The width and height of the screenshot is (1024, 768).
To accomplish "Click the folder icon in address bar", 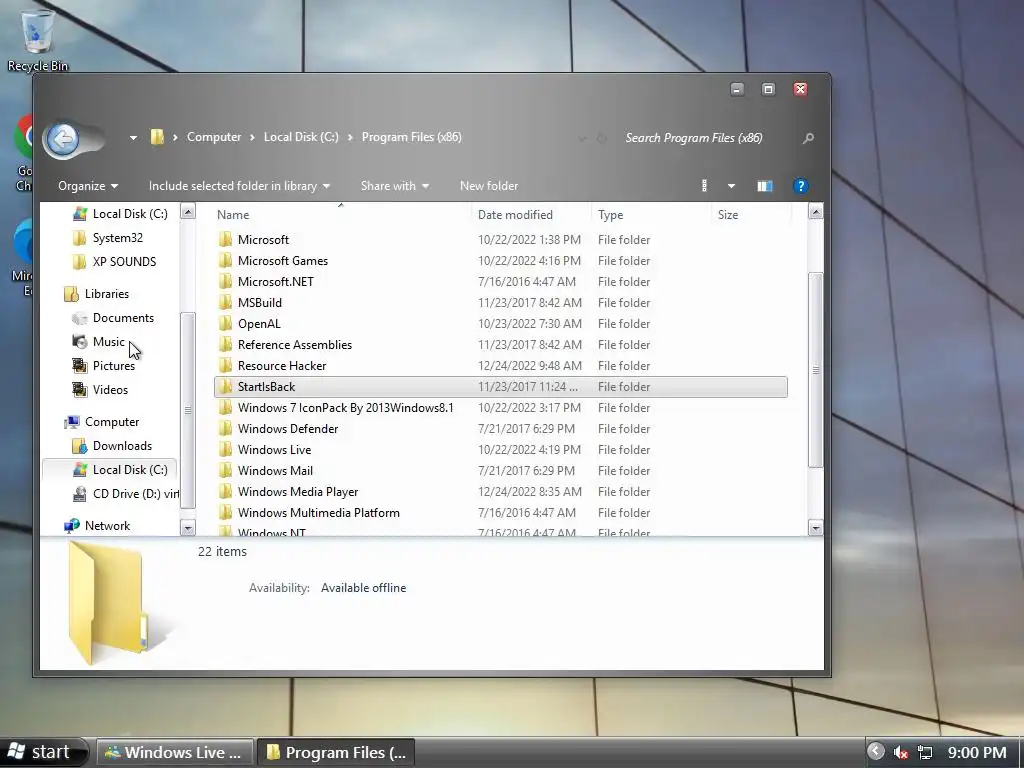I will (x=157, y=136).
